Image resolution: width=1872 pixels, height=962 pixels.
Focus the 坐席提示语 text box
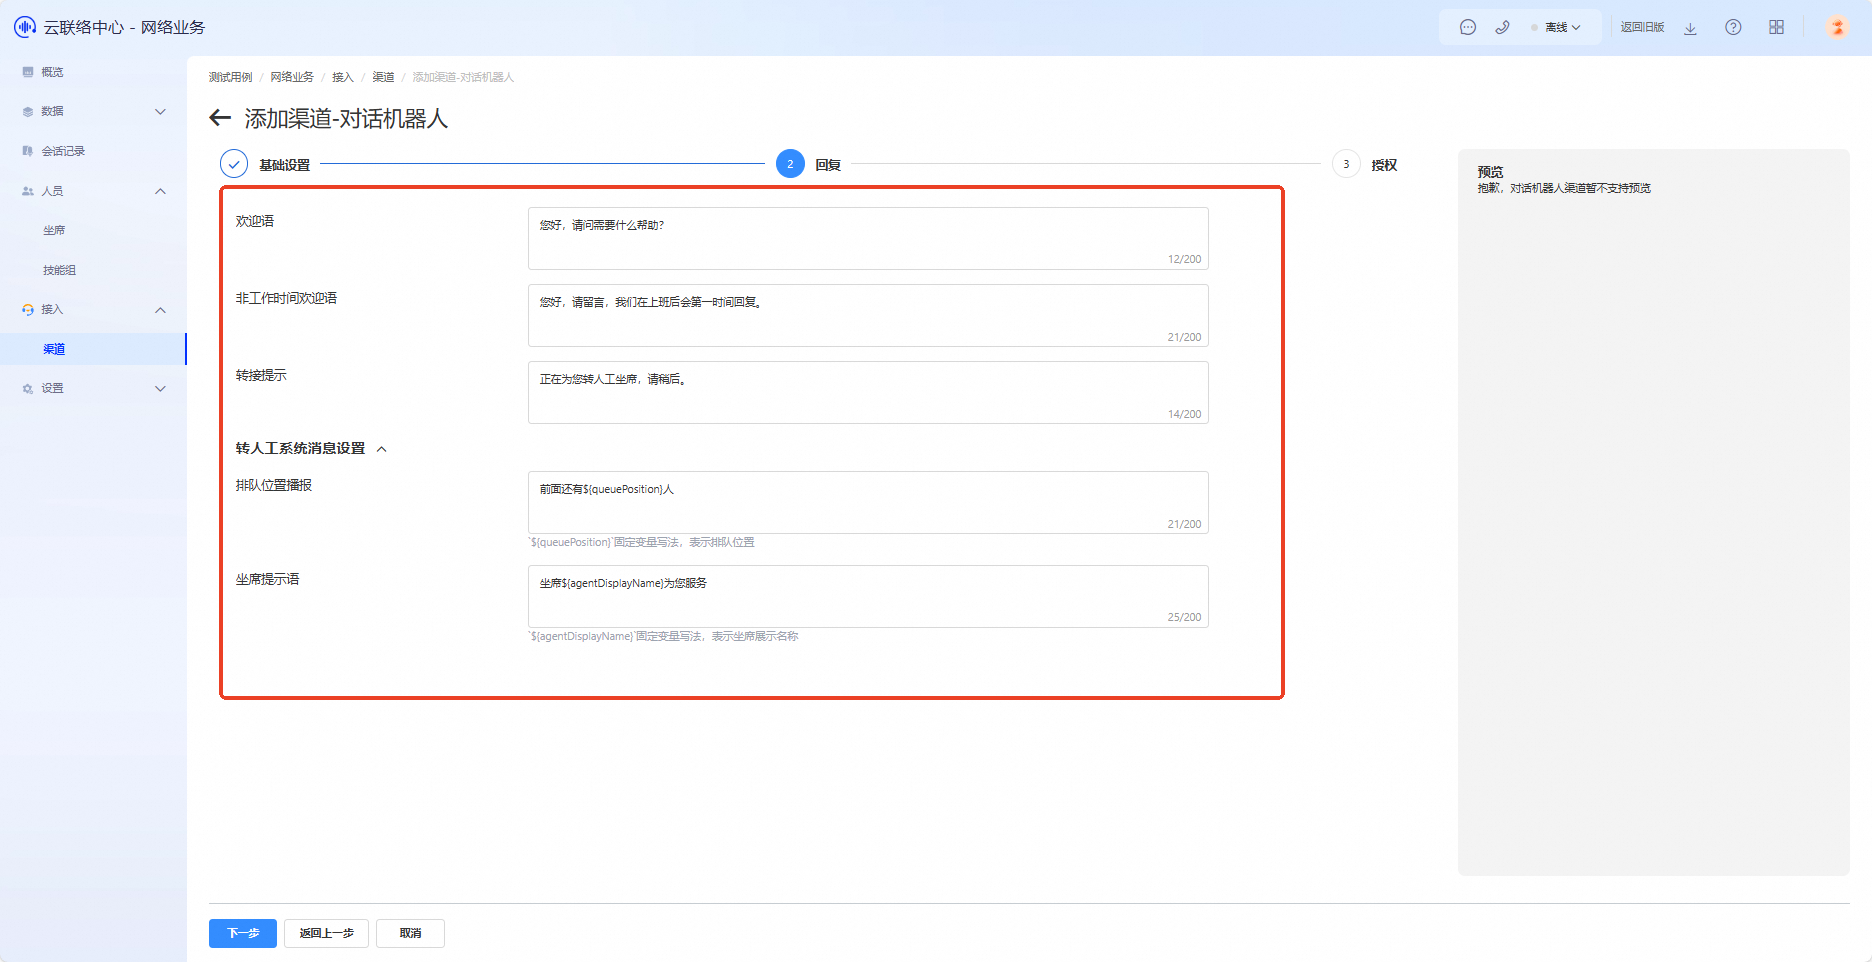[868, 596]
